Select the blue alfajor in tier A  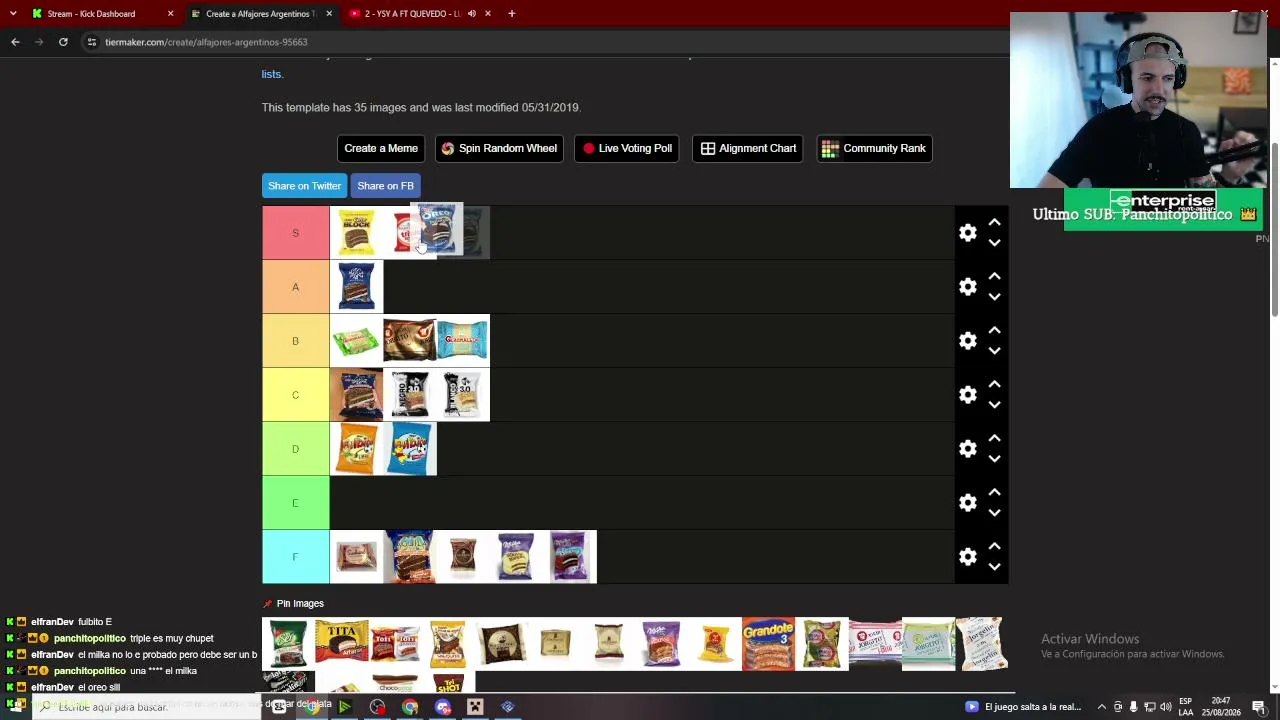[x=356, y=287]
